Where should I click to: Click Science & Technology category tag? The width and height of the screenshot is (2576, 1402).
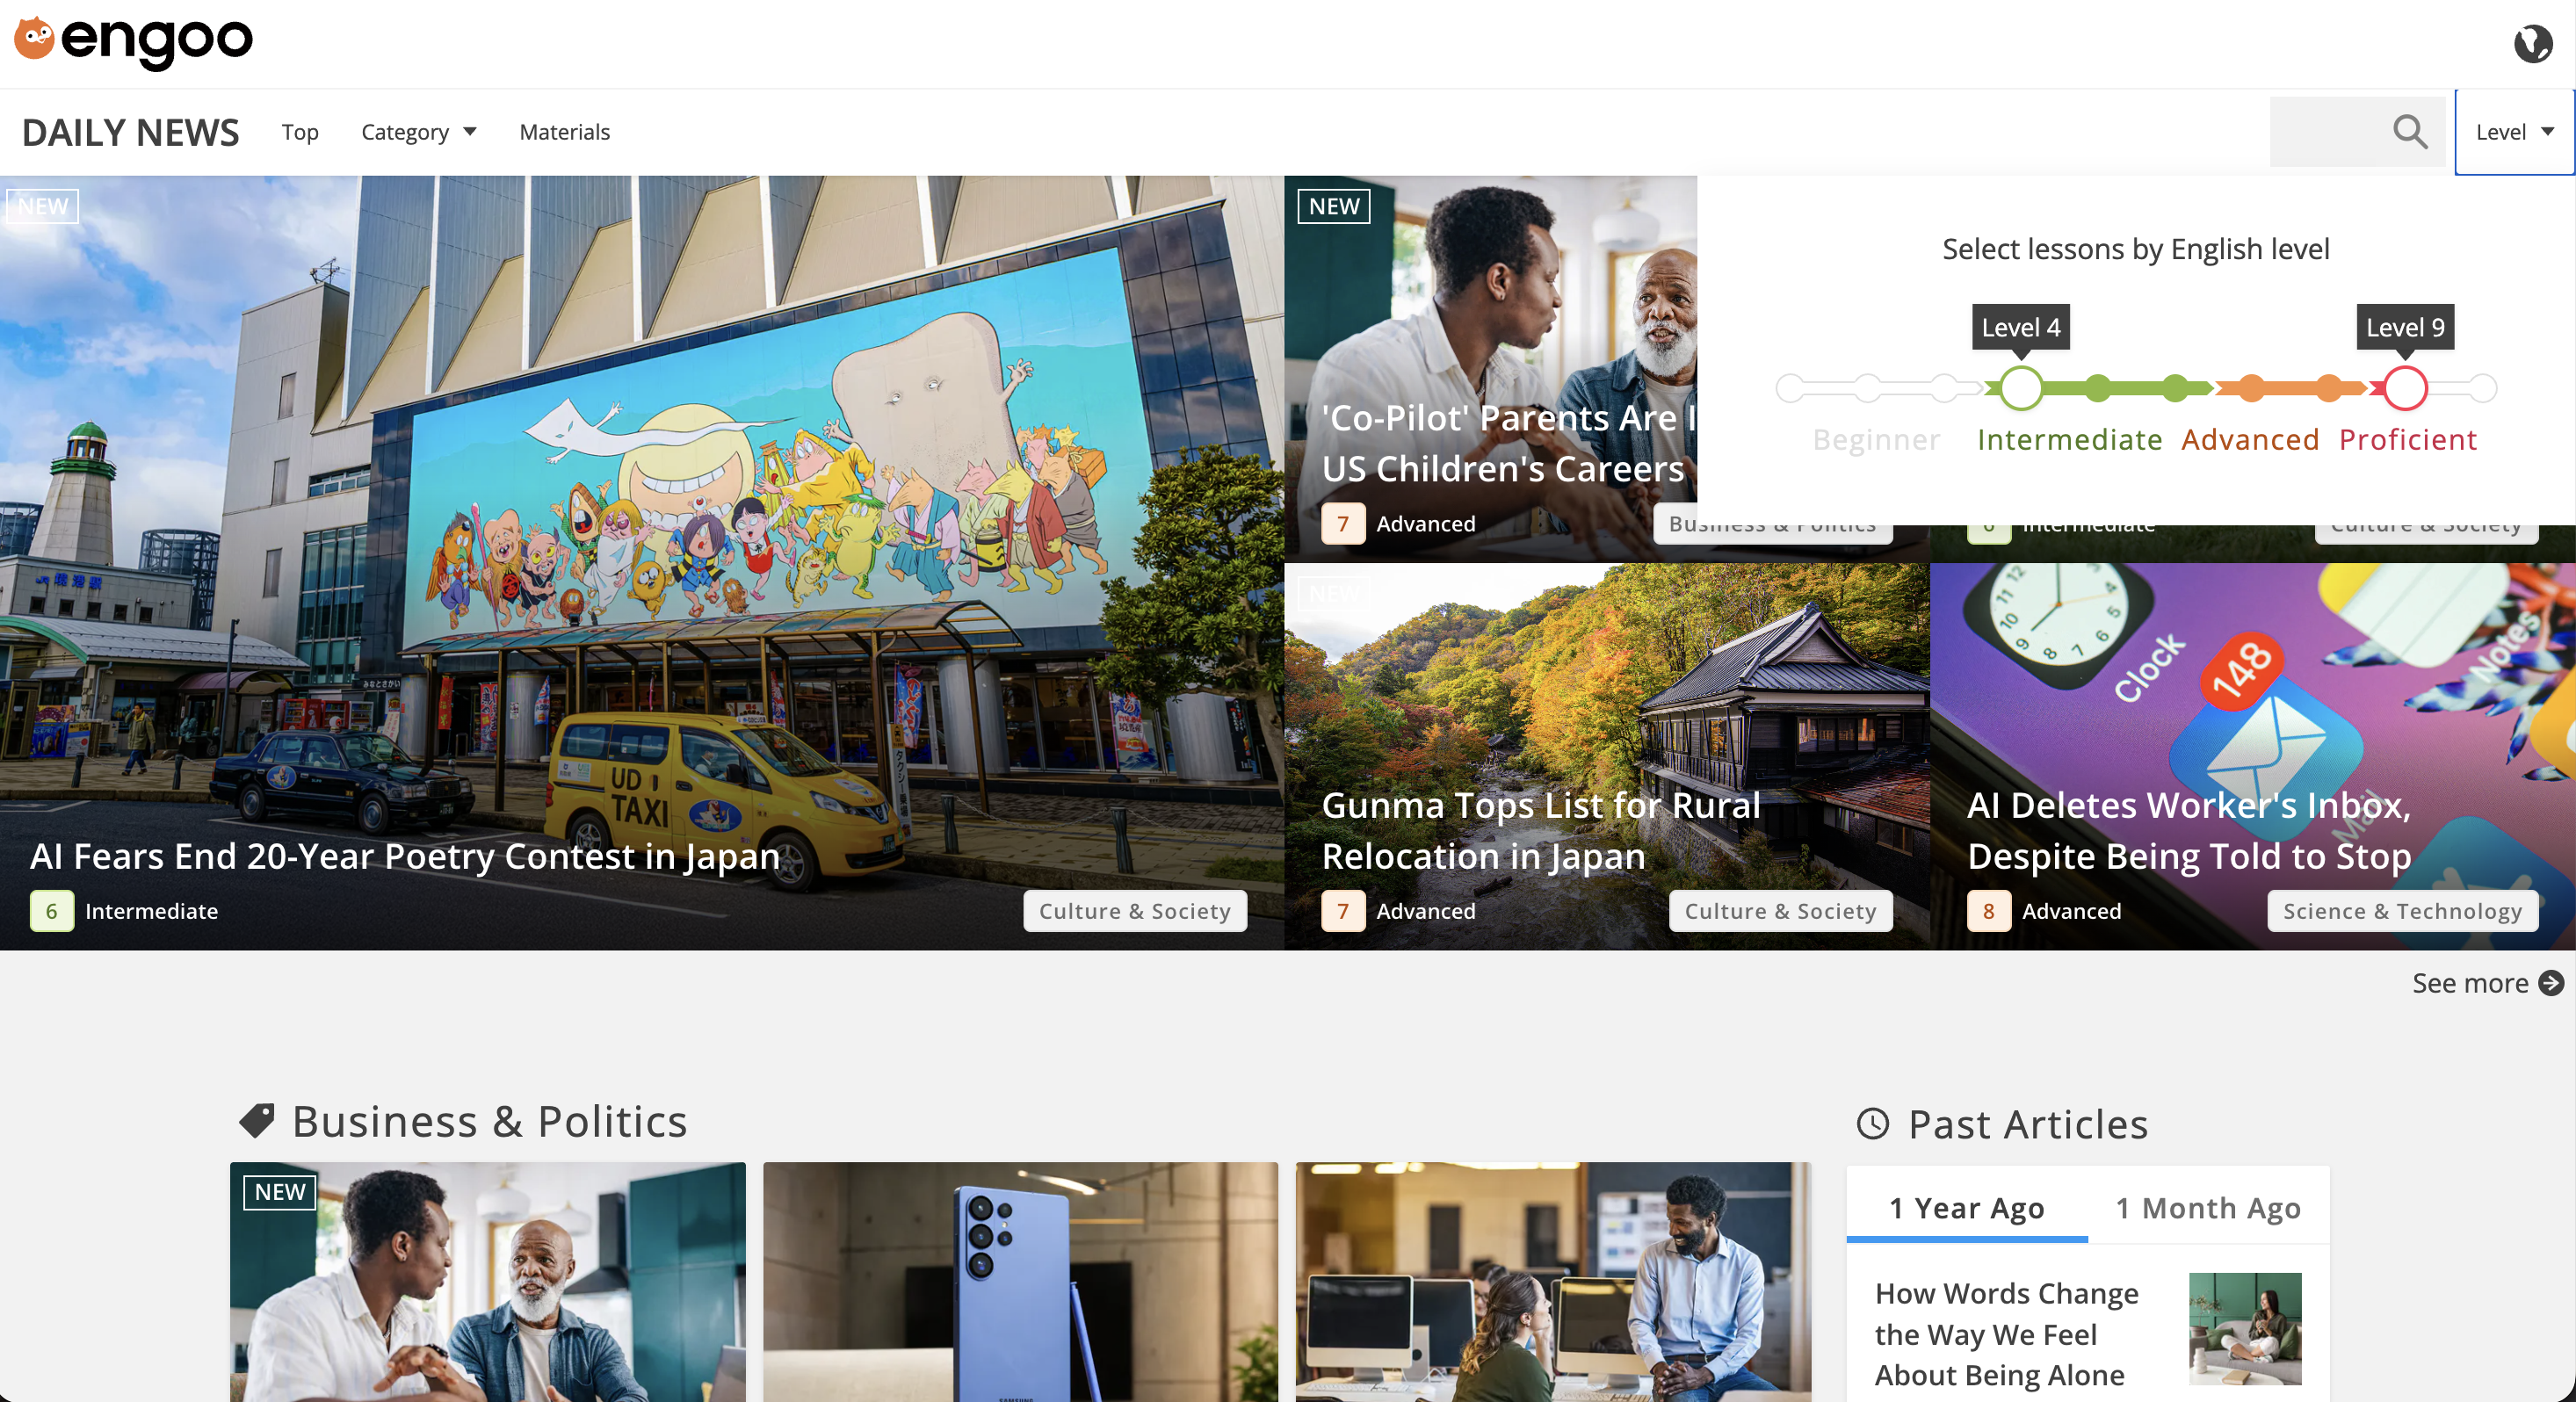2402,911
